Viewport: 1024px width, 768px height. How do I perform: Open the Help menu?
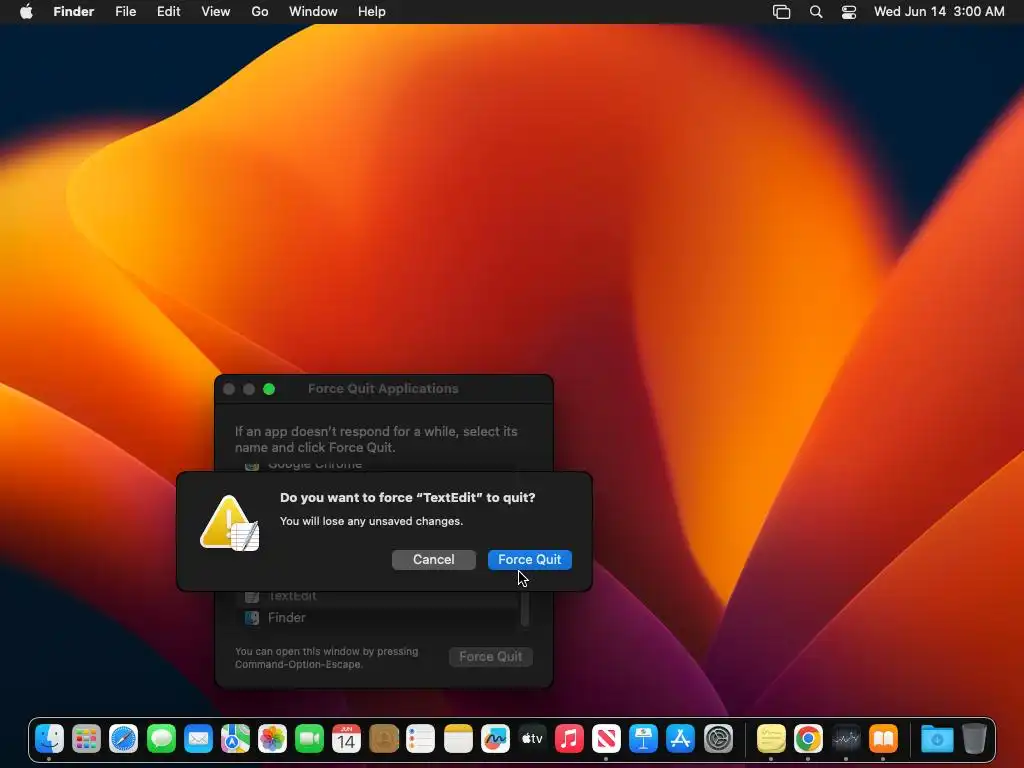(372, 12)
